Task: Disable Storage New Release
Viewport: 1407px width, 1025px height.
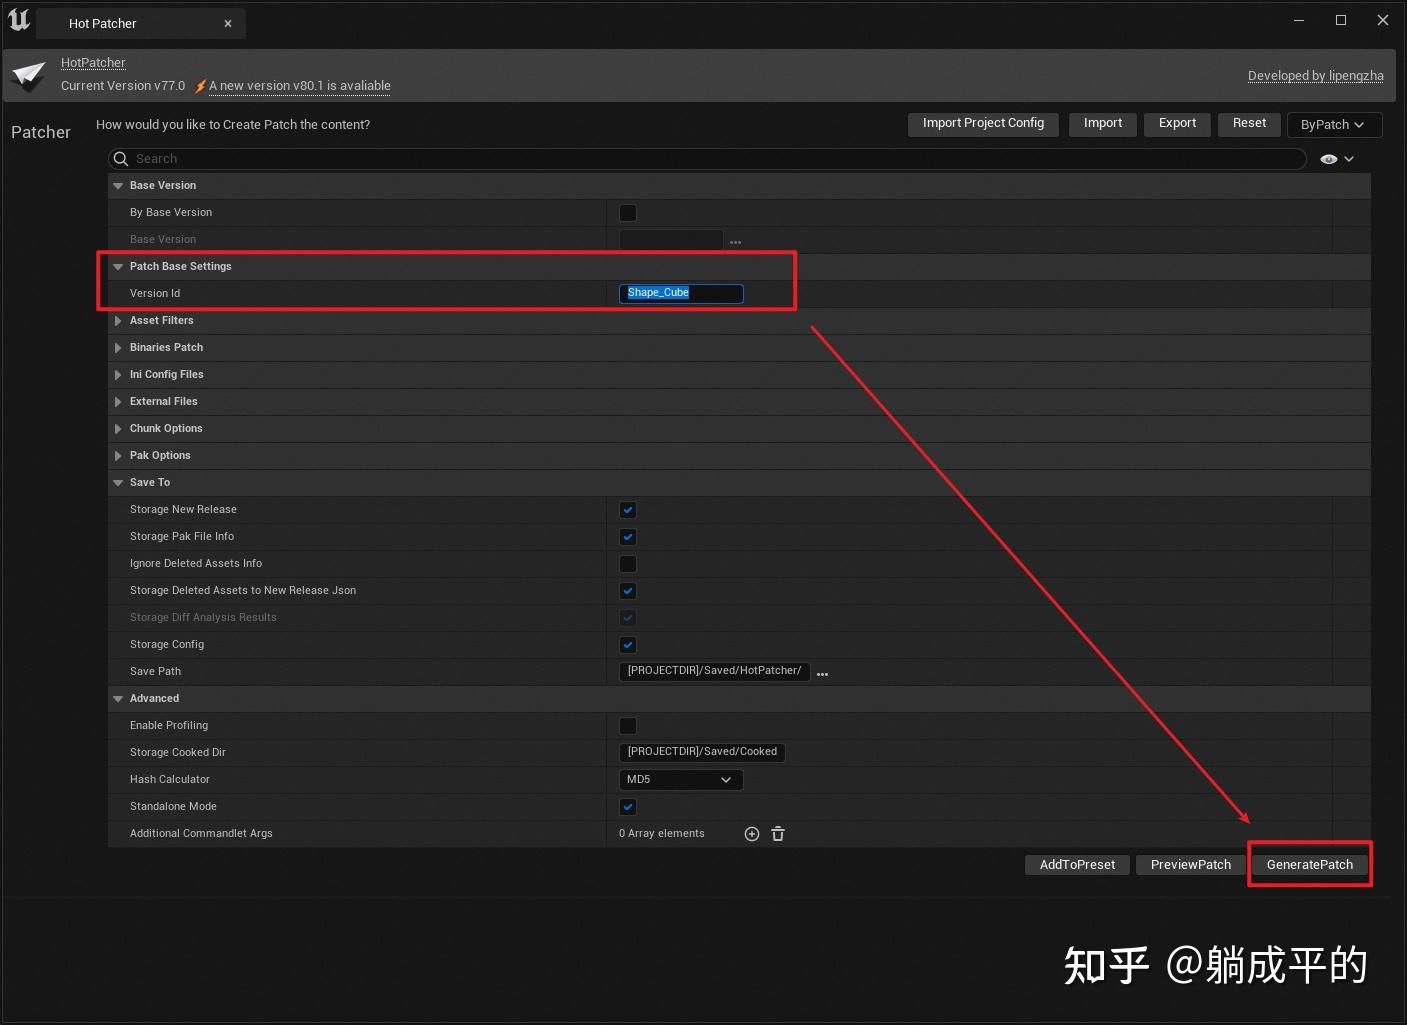Action: tap(627, 510)
